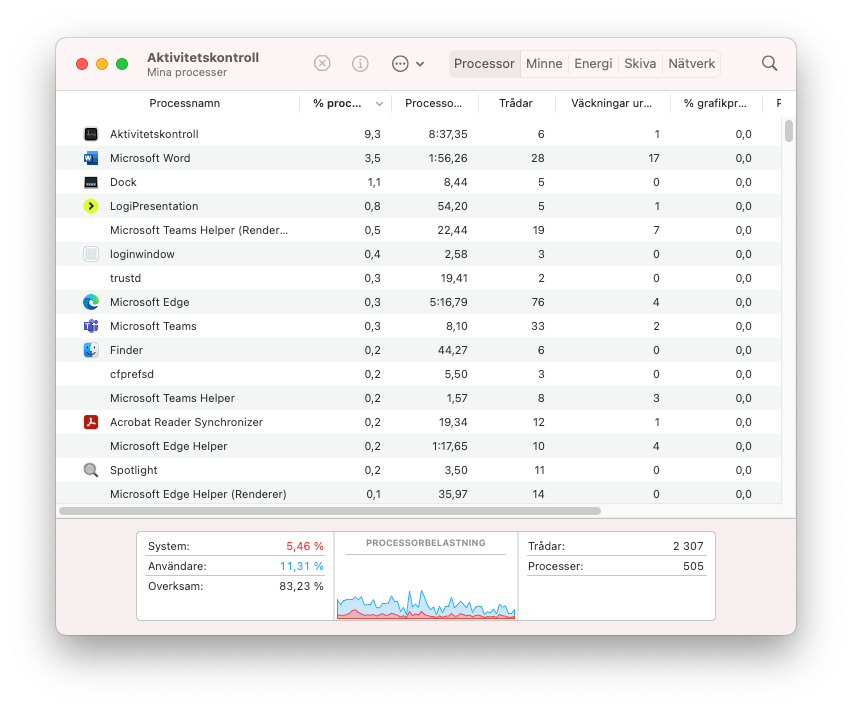Click the horizontal scrollbar under process list

(x=330, y=511)
